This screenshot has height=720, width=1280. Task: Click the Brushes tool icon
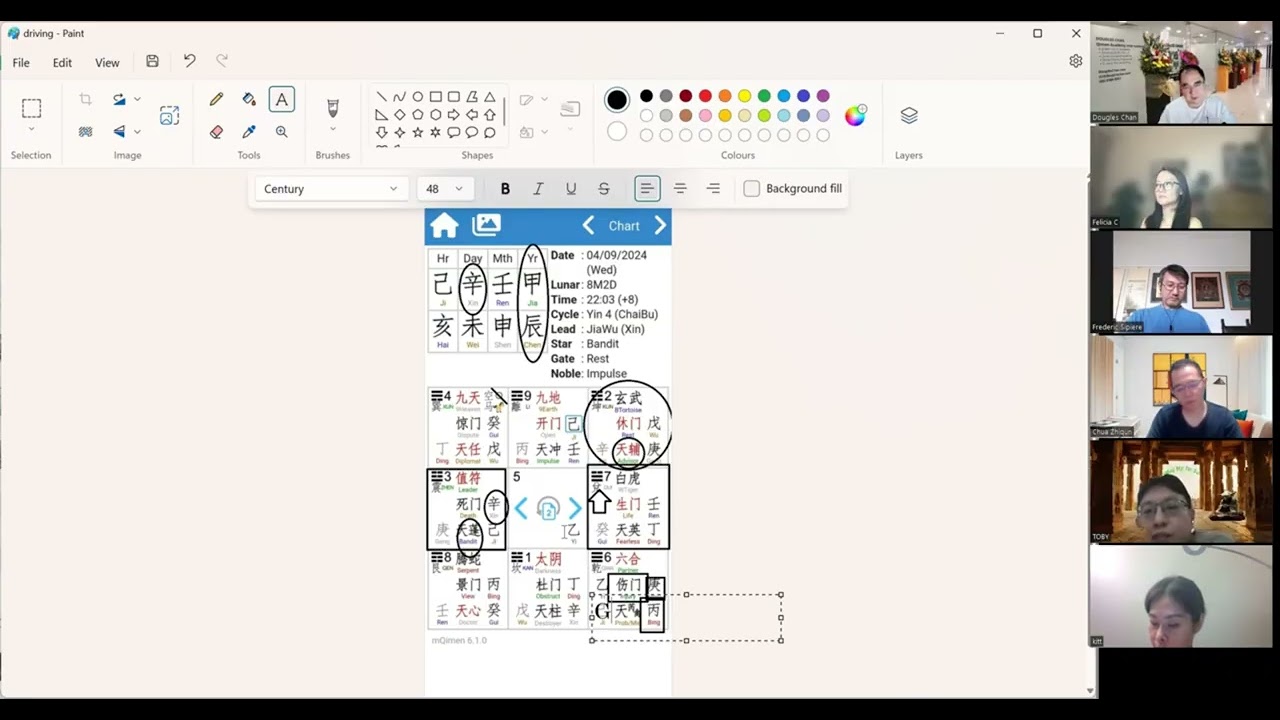pos(333,108)
